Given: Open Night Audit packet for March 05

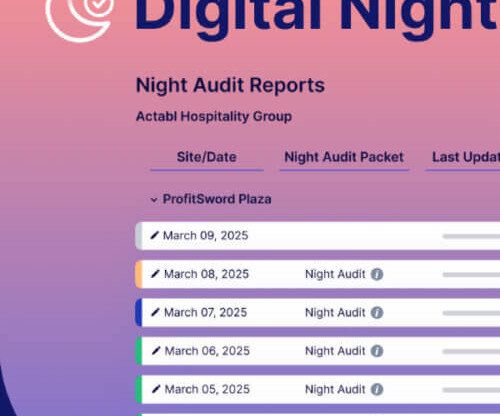Looking at the screenshot, I should (x=335, y=389).
